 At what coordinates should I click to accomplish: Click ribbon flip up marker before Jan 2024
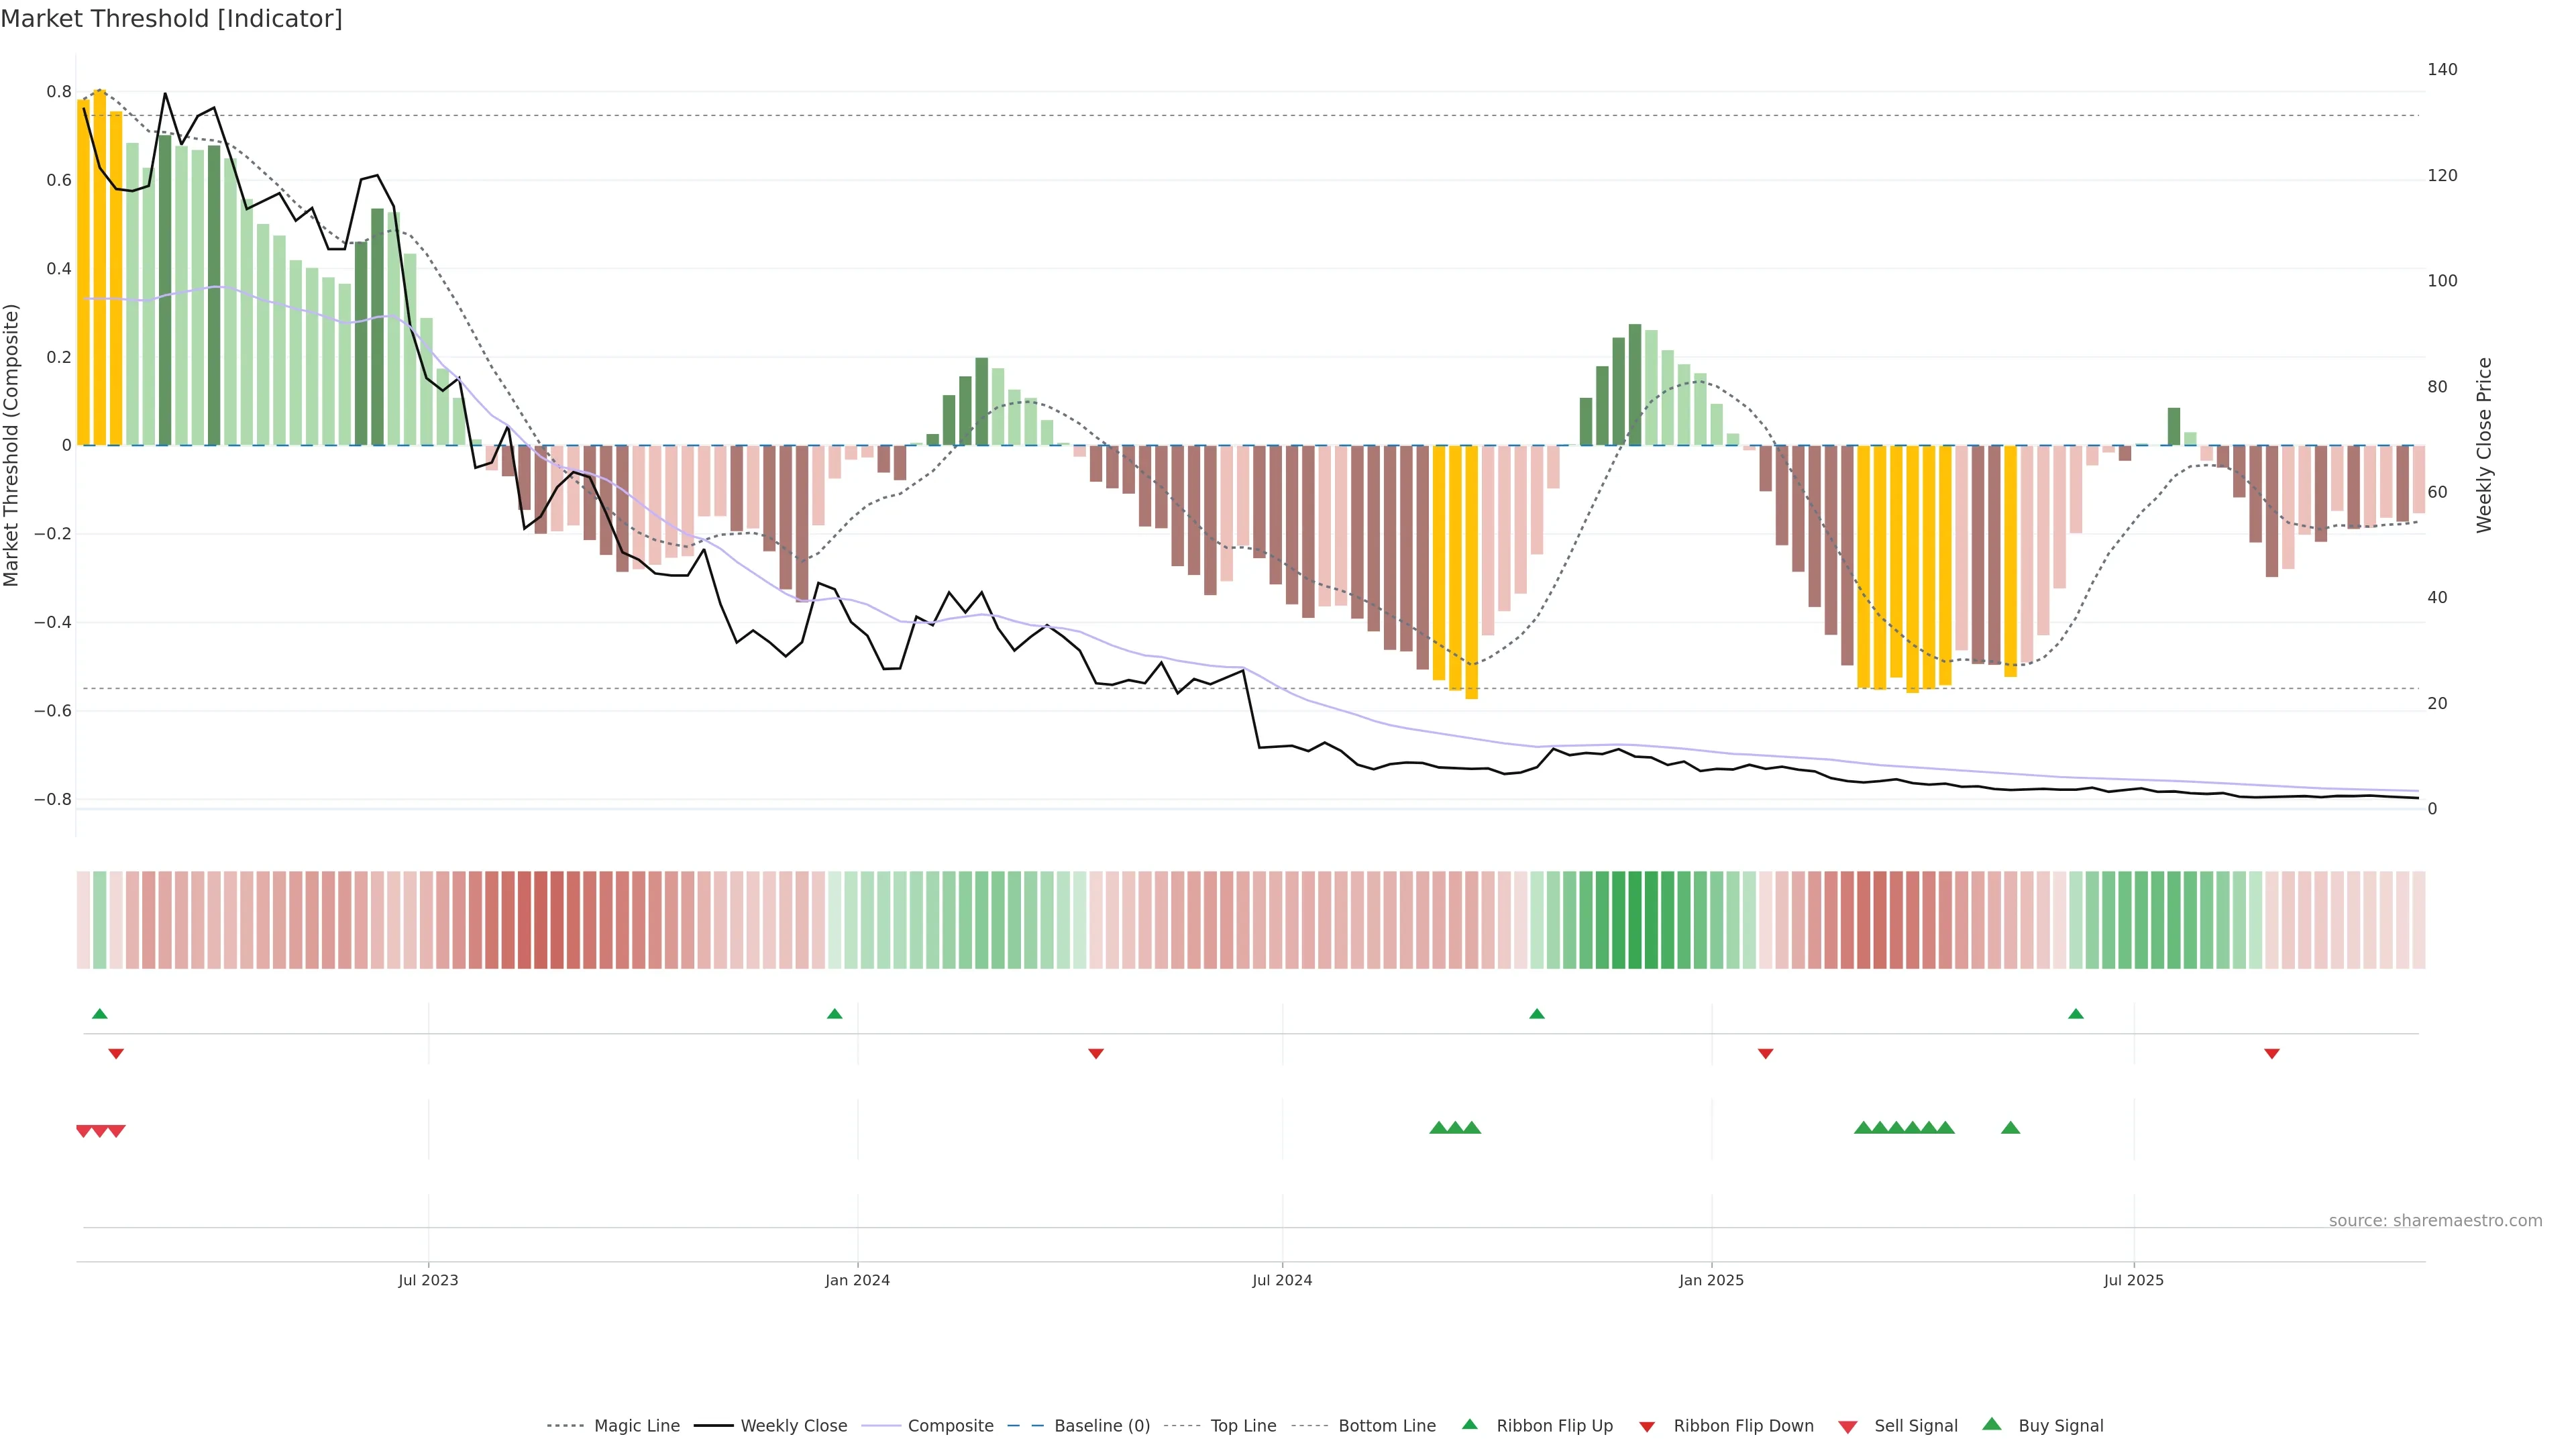tap(835, 1014)
